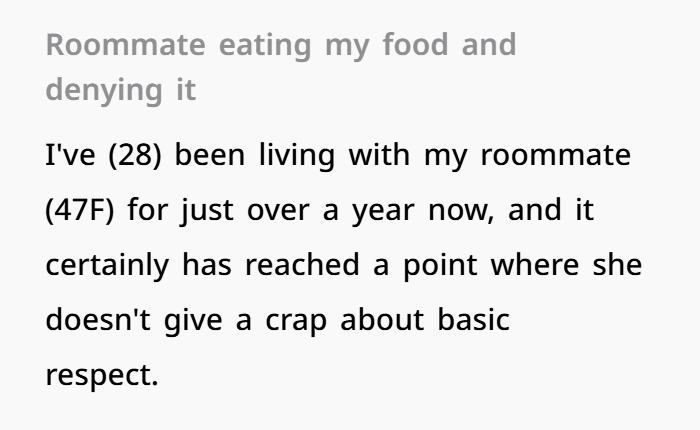Click the word 'denying' in the title
This screenshot has height=430, width=700.
click(x=104, y=91)
